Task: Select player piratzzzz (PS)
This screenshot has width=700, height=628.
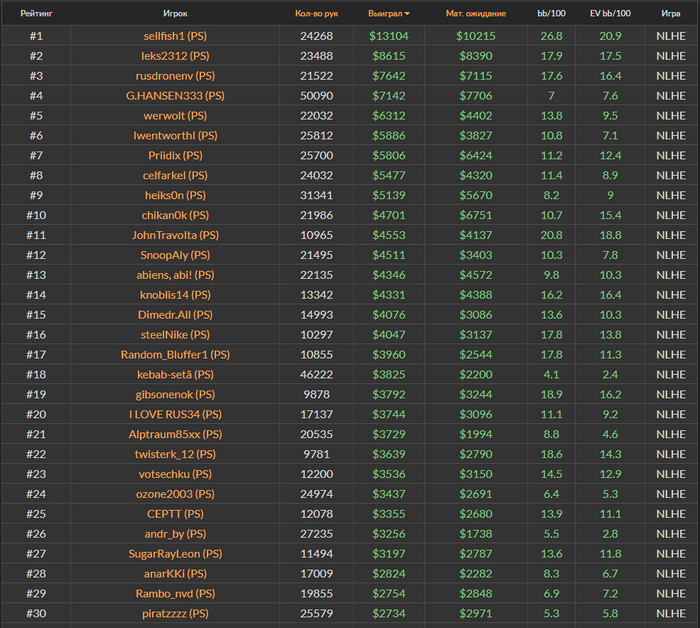Action: (175, 613)
